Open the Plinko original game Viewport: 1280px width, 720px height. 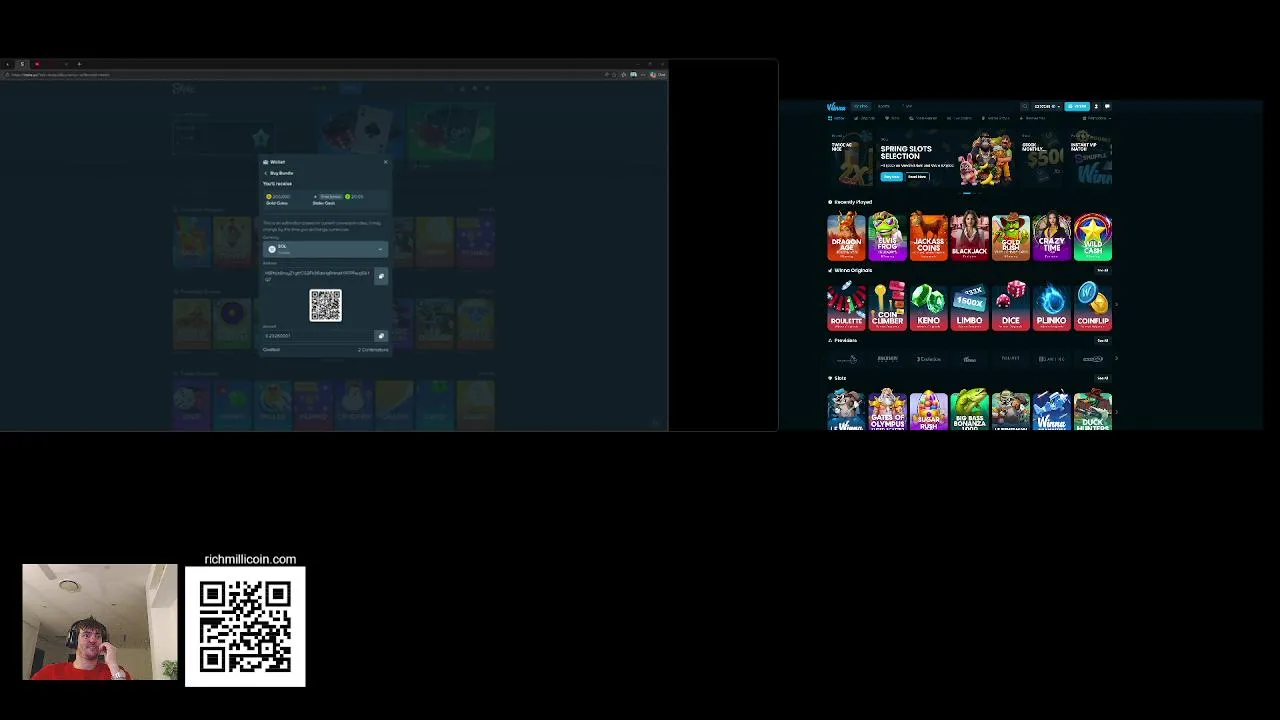pos(1051,305)
